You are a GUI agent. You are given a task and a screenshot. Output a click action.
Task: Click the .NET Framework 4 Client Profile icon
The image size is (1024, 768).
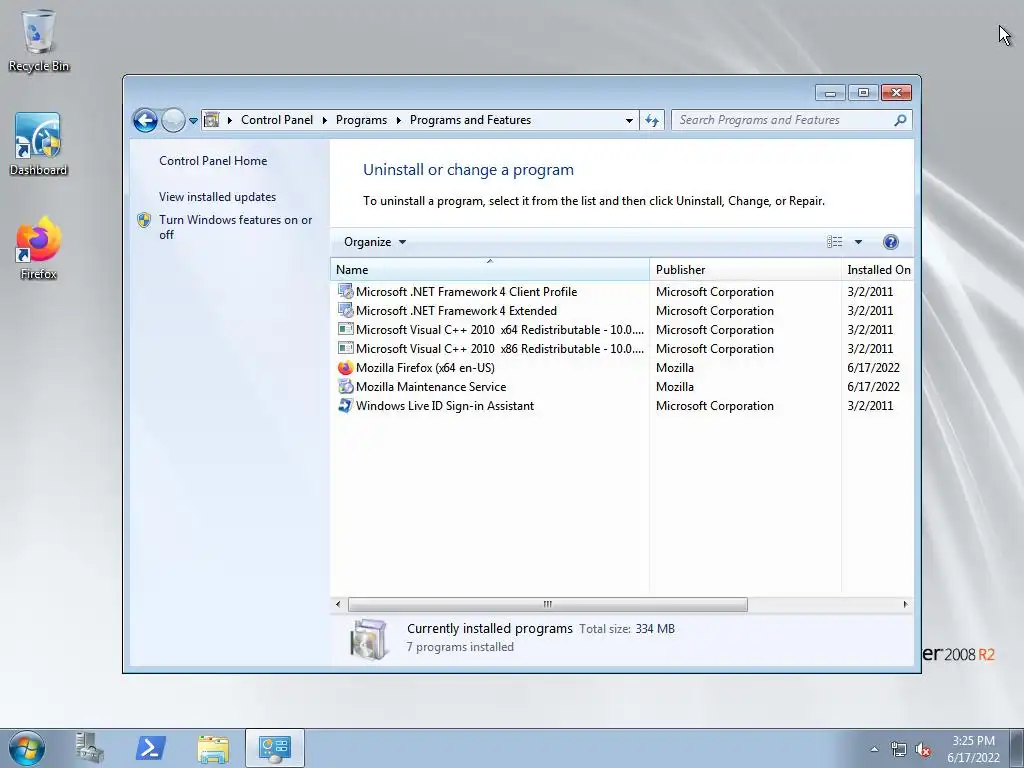[x=345, y=291]
